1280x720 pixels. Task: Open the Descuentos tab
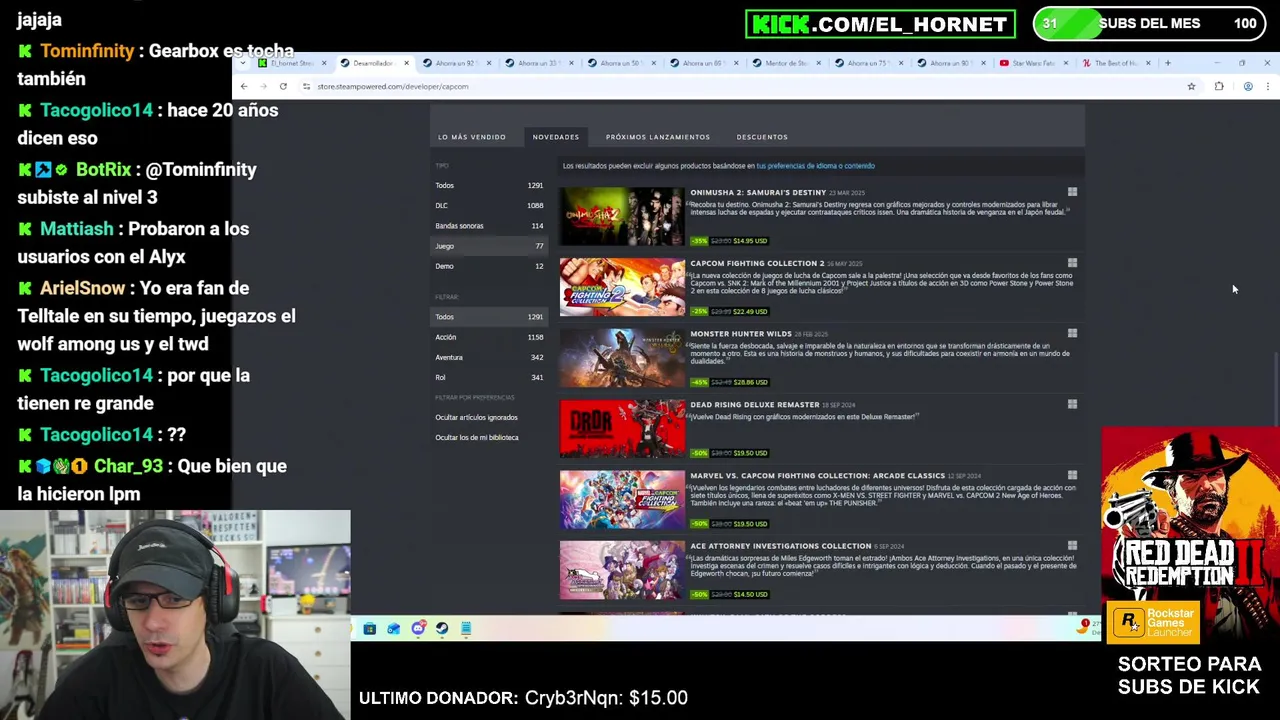coord(762,137)
